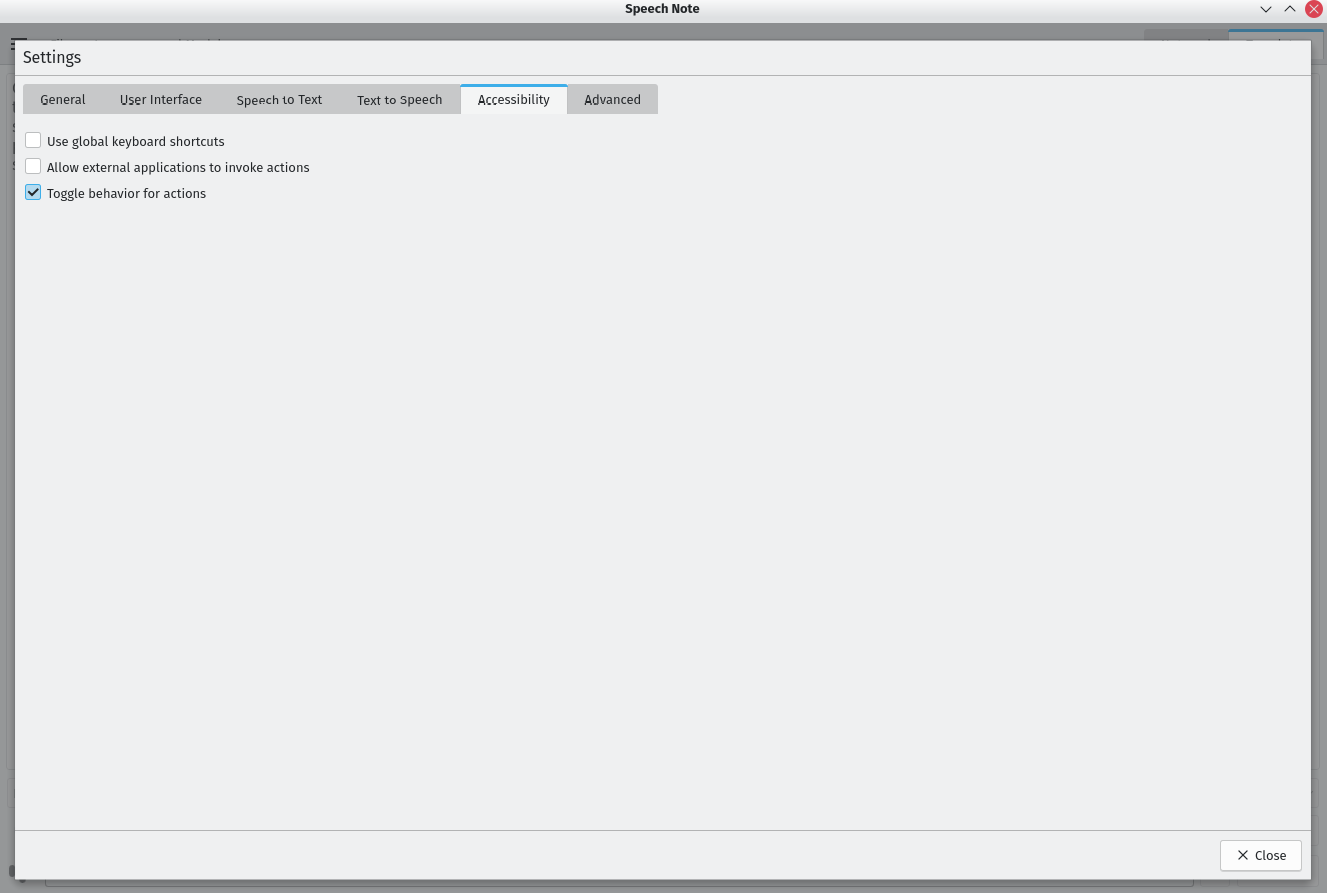This screenshot has width=1327, height=893.
Task: Maximize the Speech Note window
Action: pos(1290,9)
